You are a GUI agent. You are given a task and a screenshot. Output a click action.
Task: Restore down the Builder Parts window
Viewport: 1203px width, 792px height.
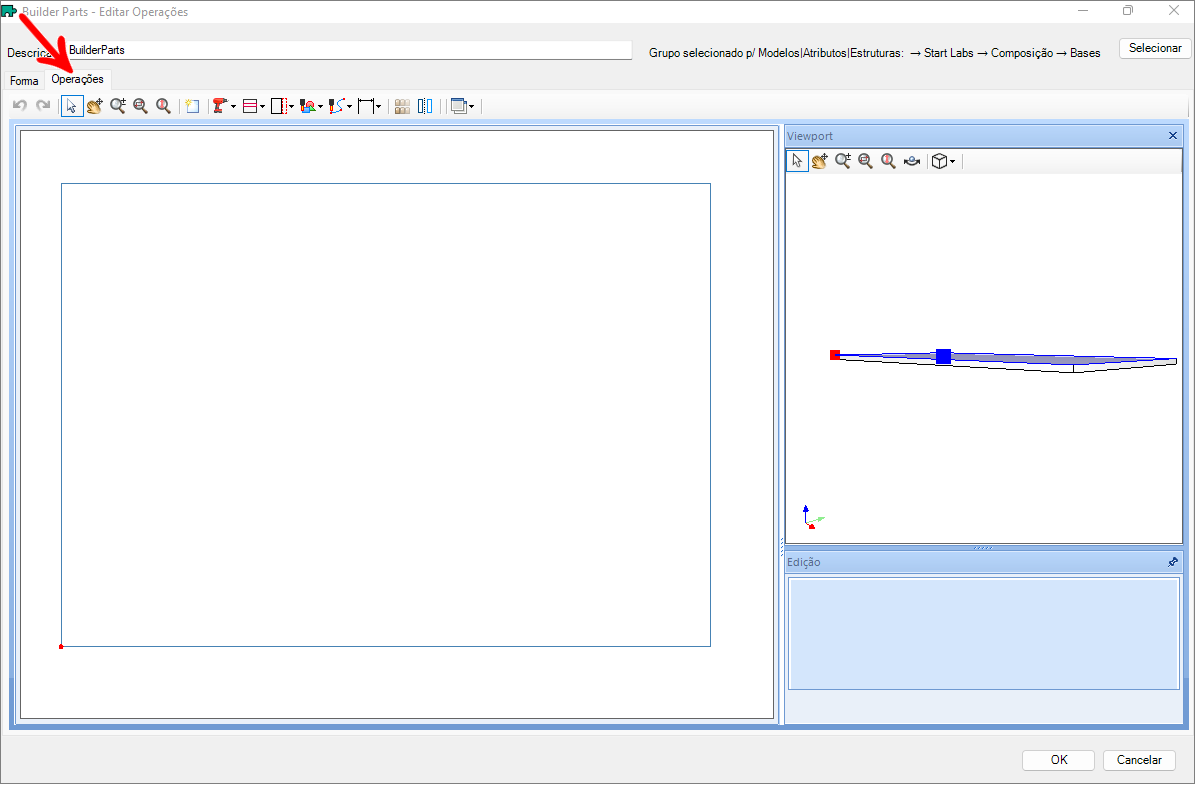pyautogui.click(x=1128, y=11)
